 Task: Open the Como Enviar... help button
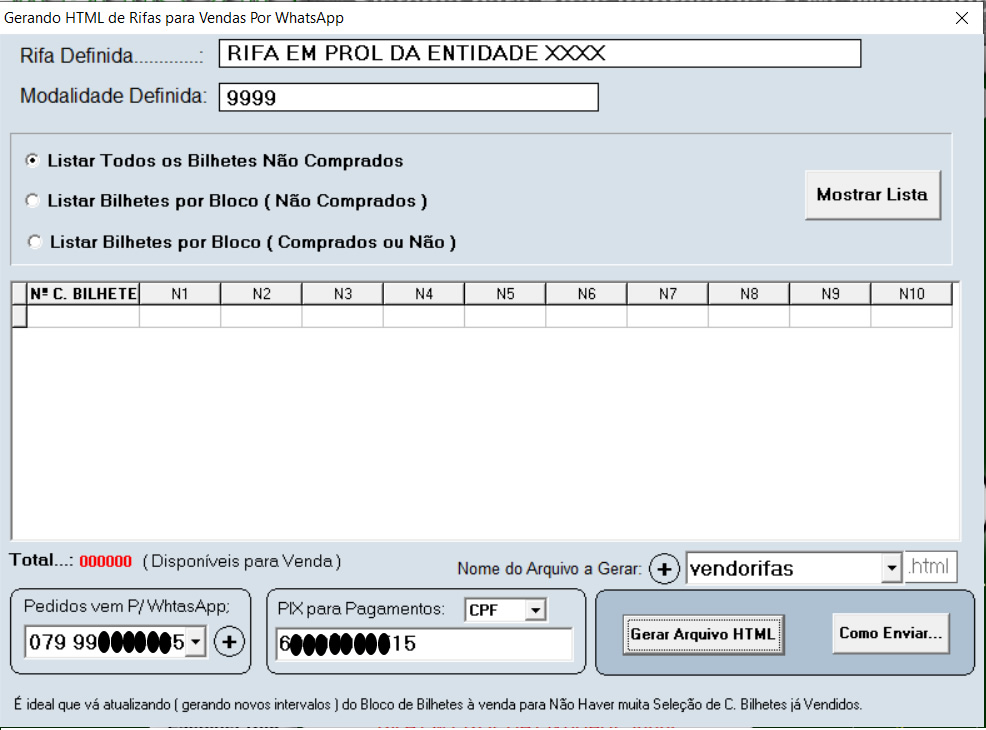tap(890, 633)
